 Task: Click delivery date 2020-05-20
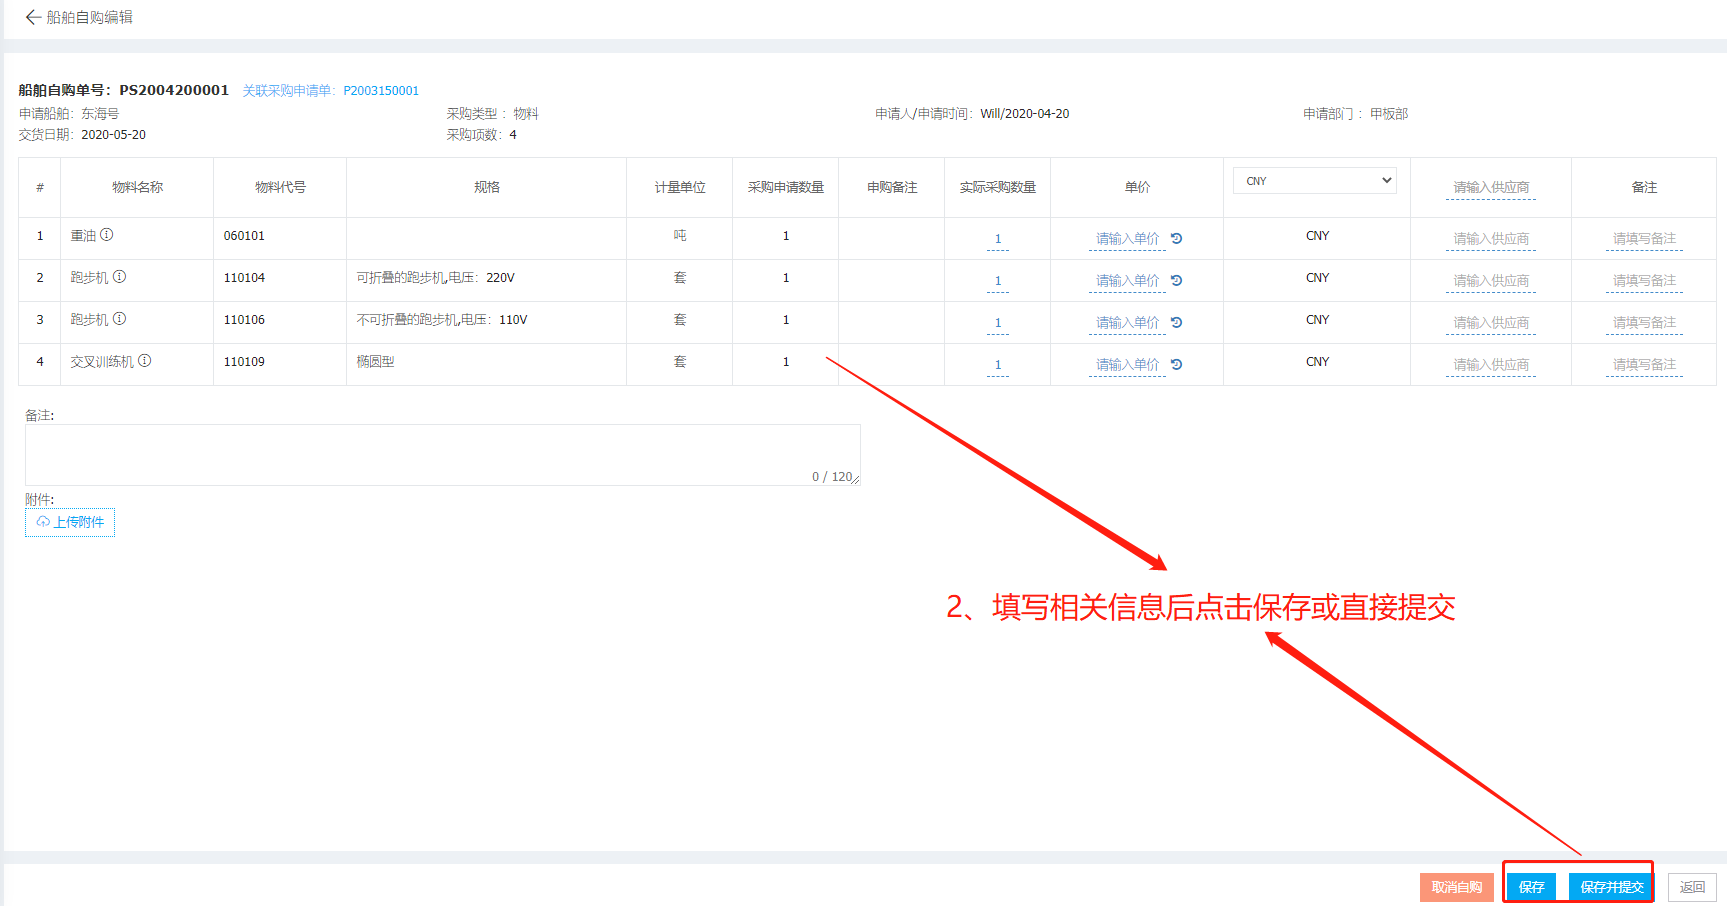[113, 135]
